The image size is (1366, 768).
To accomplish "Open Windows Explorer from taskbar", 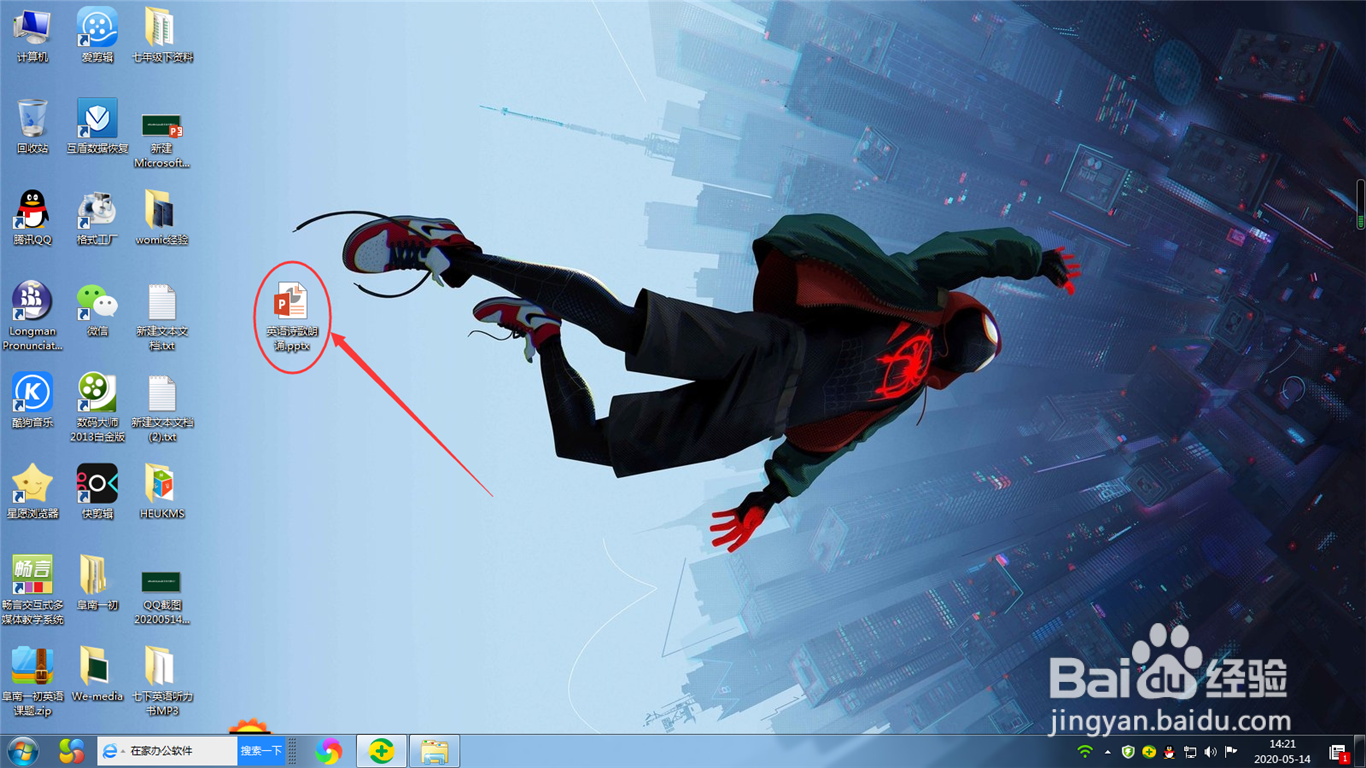I will tap(434, 751).
